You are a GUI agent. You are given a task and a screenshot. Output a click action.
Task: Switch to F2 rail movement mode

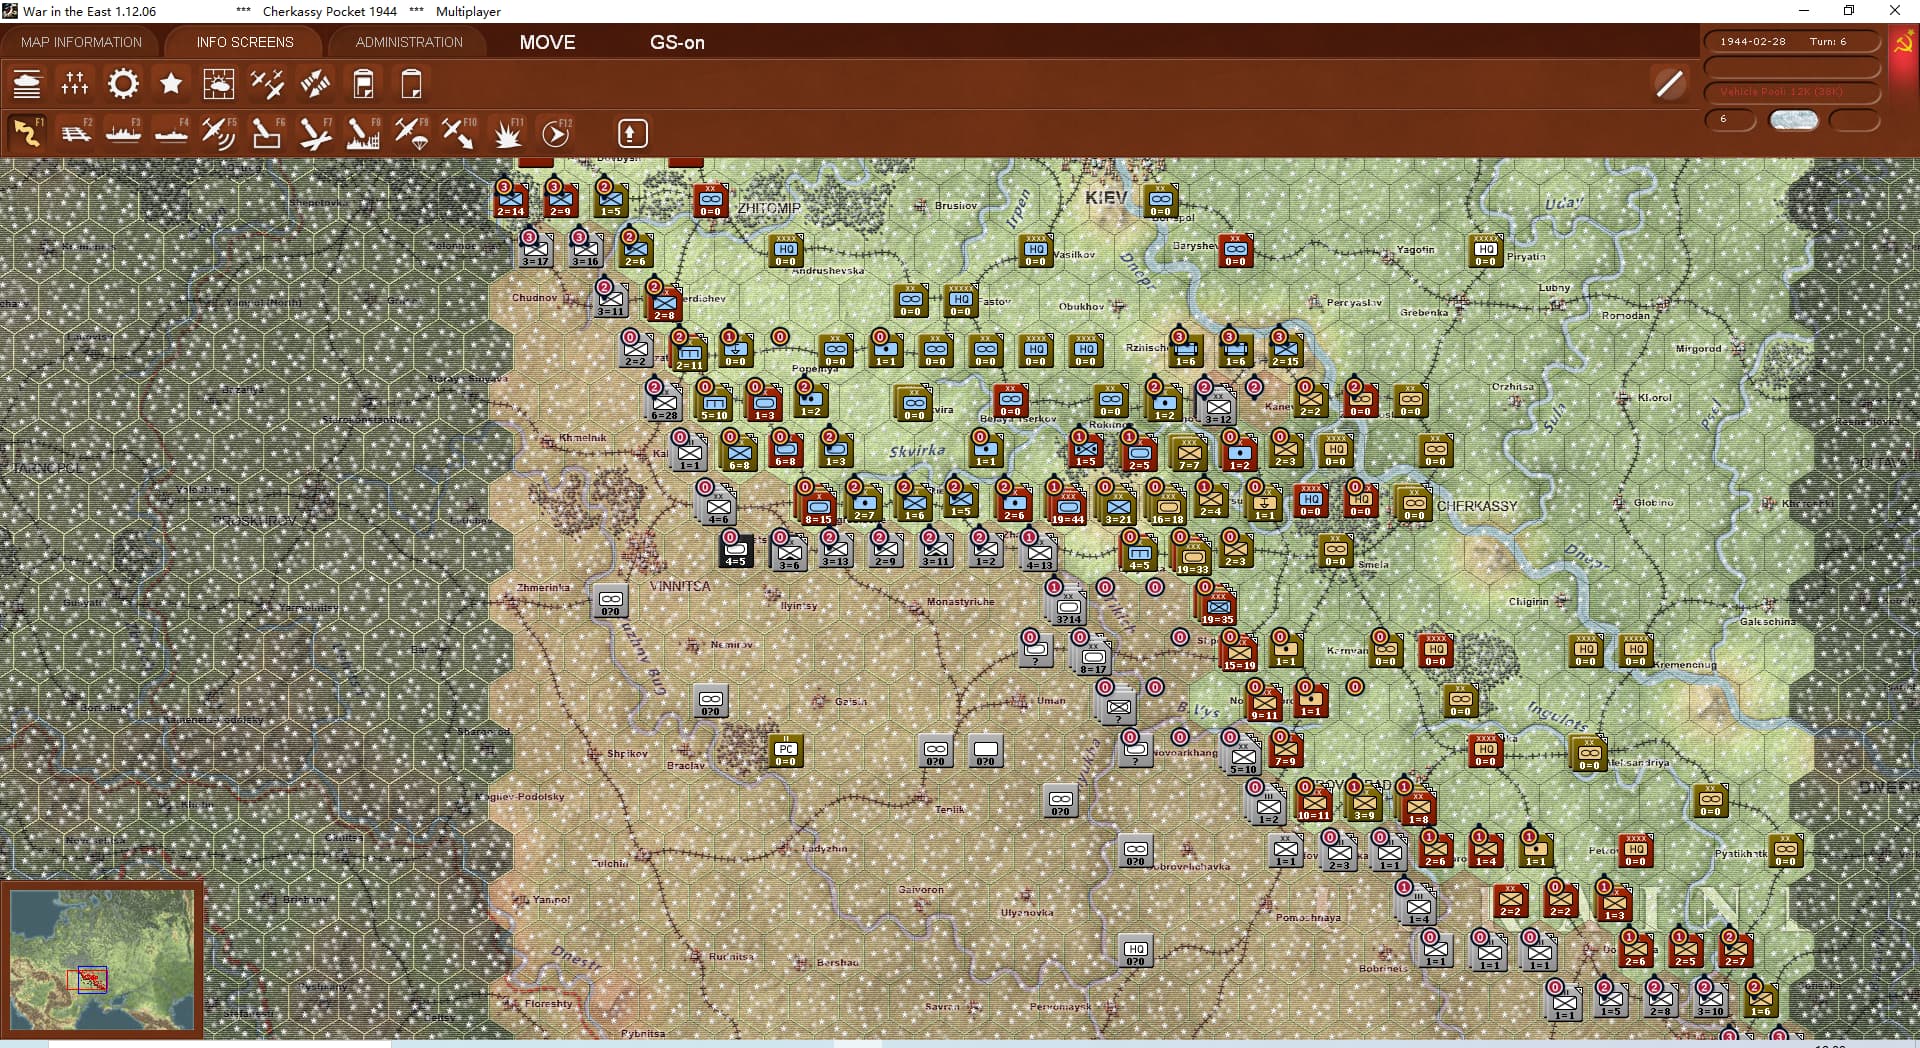[x=75, y=133]
